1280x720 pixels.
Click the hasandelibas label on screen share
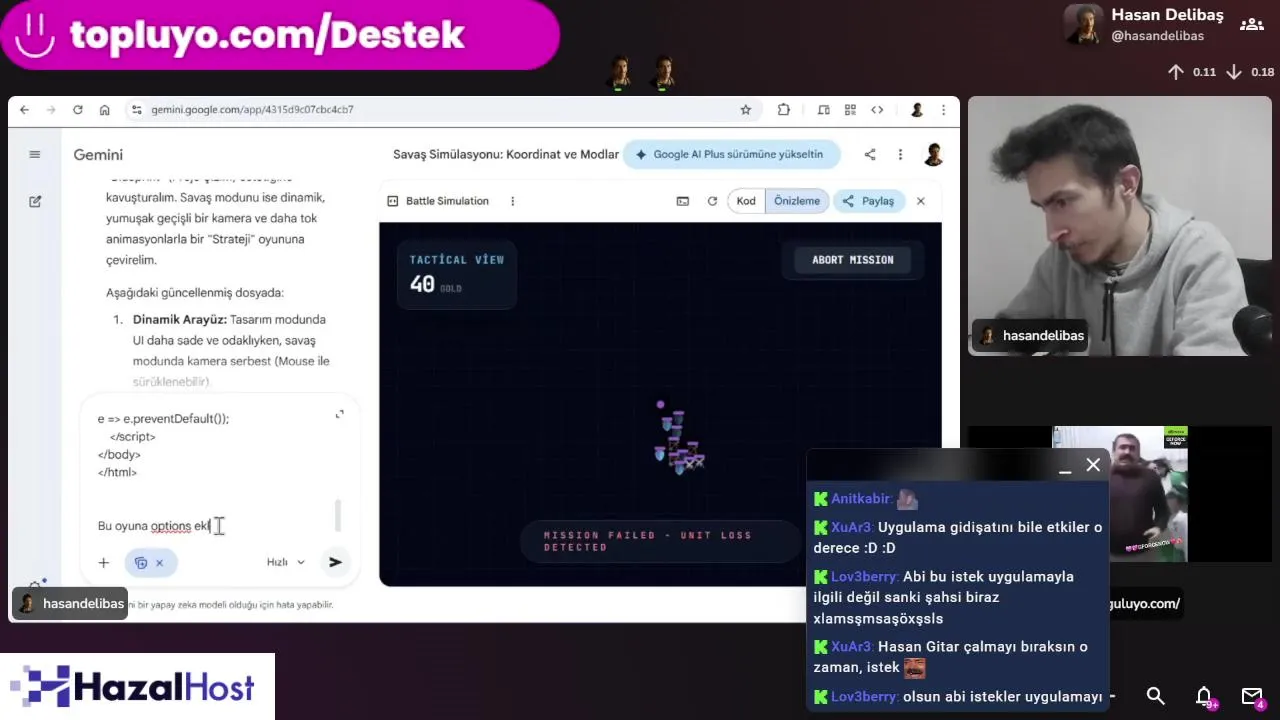(70, 604)
